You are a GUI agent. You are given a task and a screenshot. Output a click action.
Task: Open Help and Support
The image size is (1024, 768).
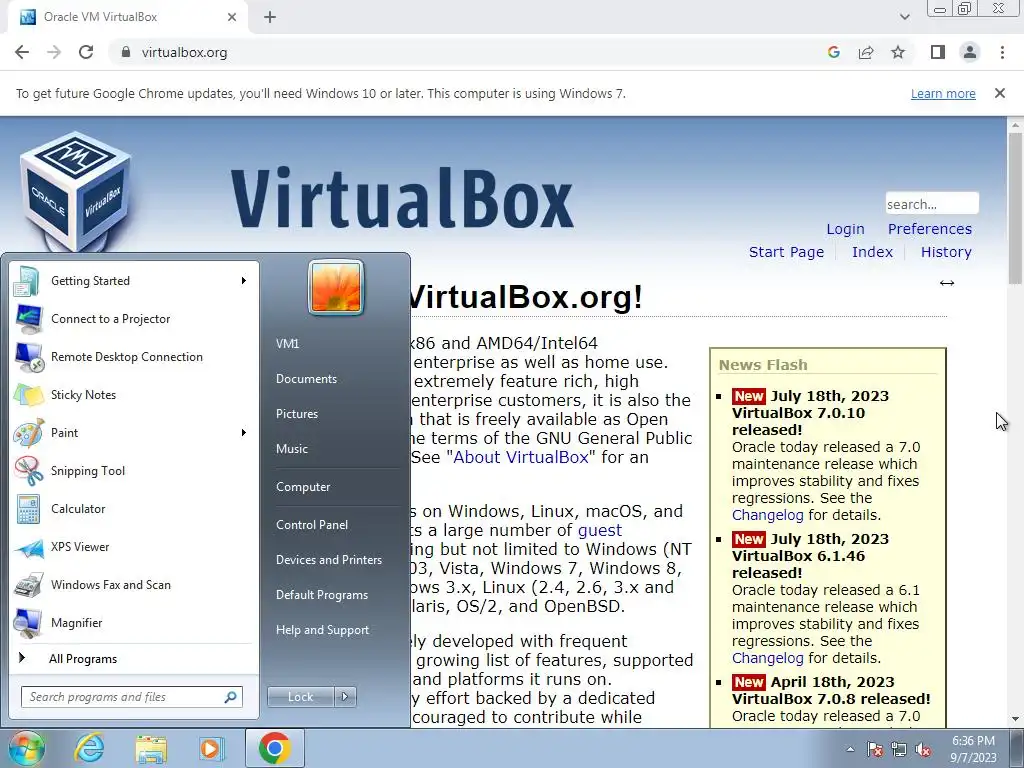[x=322, y=630]
